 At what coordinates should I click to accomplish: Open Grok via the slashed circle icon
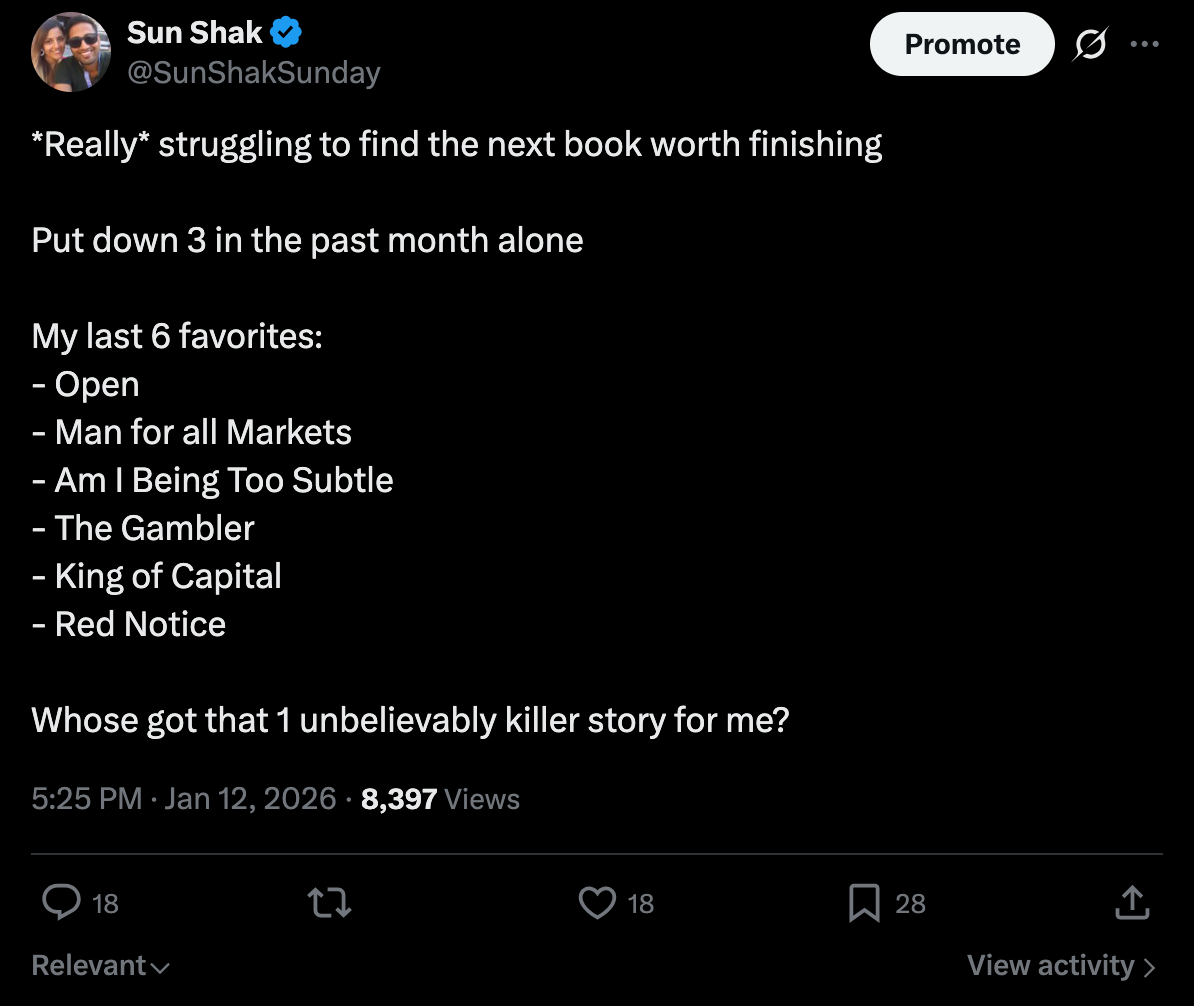(1092, 45)
